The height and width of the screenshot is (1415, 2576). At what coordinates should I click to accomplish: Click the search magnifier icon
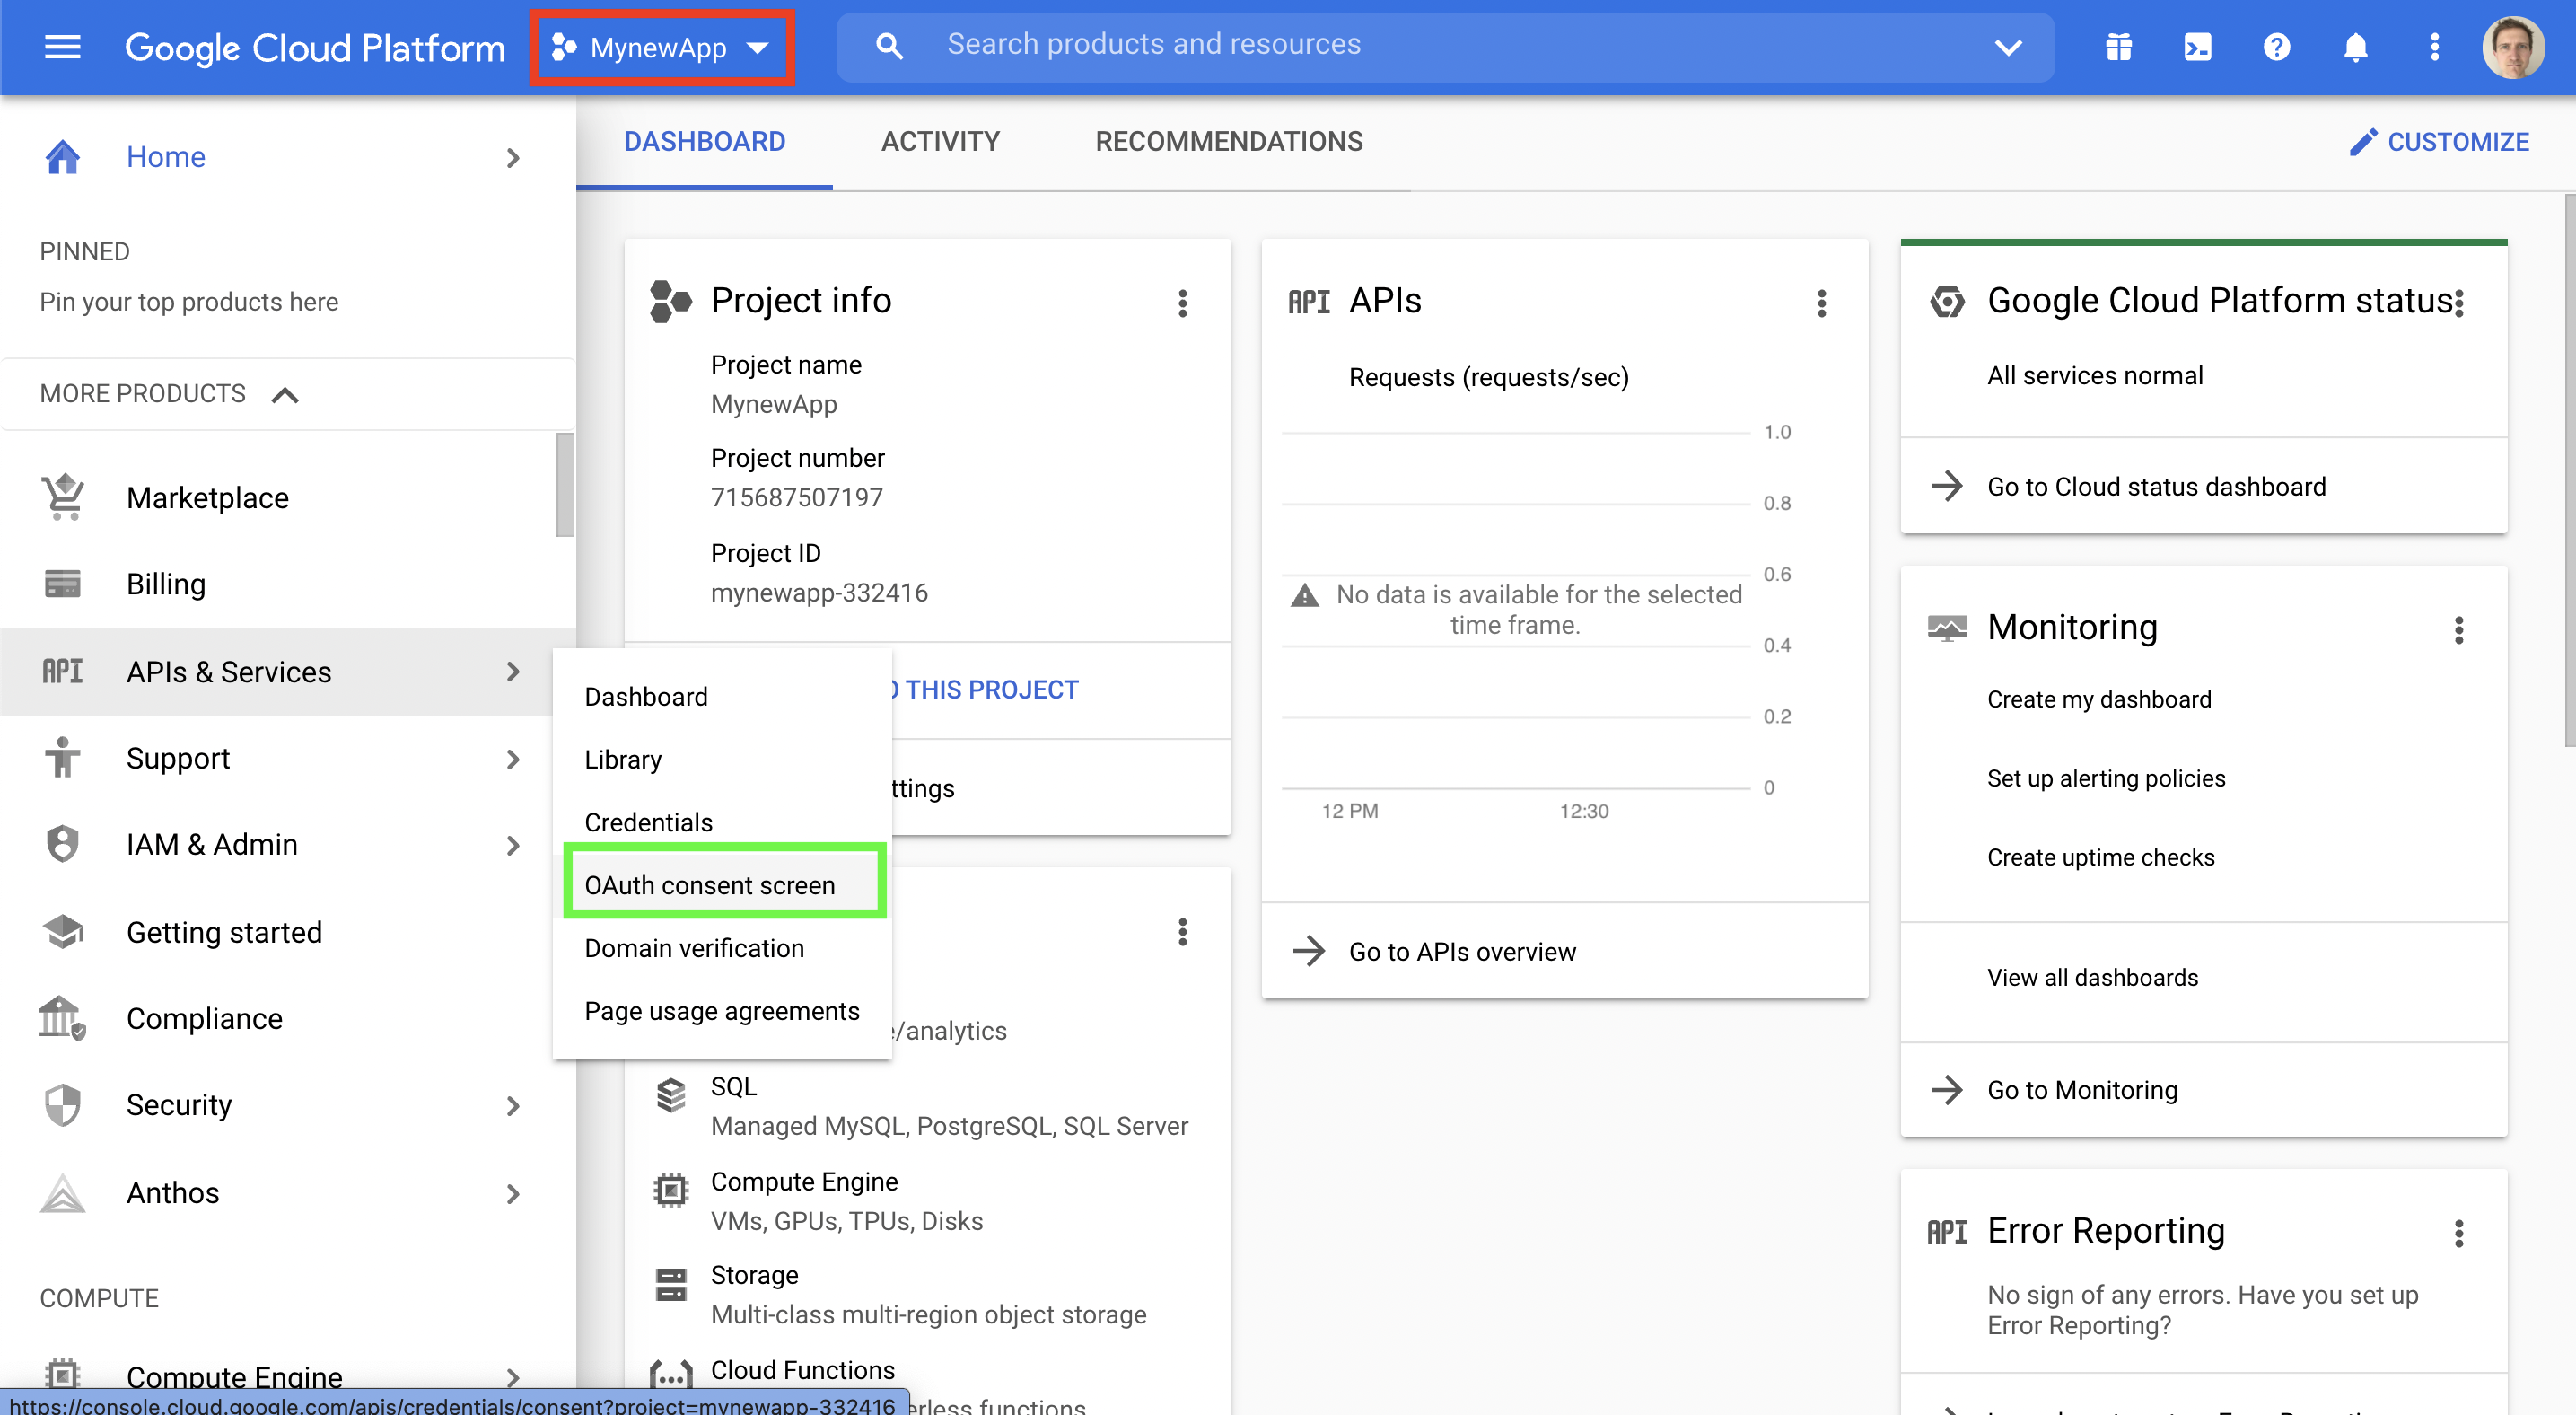[889, 45]
